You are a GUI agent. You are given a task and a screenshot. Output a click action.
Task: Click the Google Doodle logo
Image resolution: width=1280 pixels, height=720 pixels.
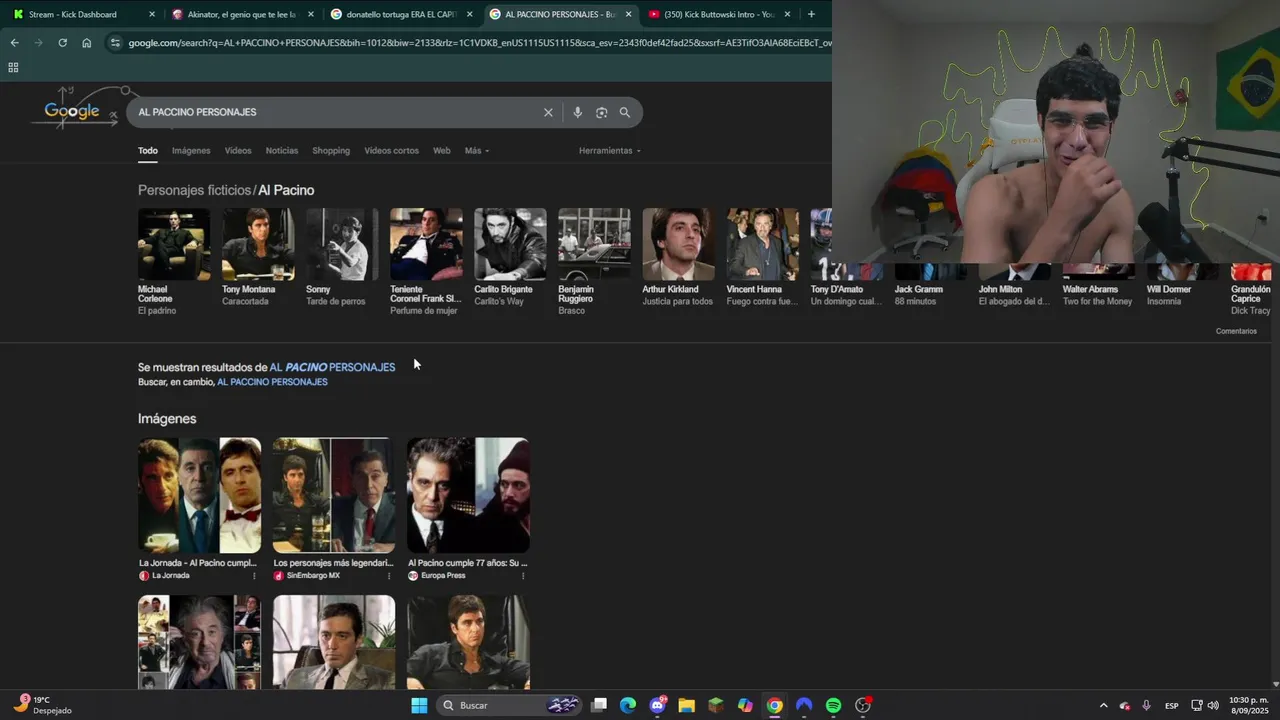(x=72, y=108)
